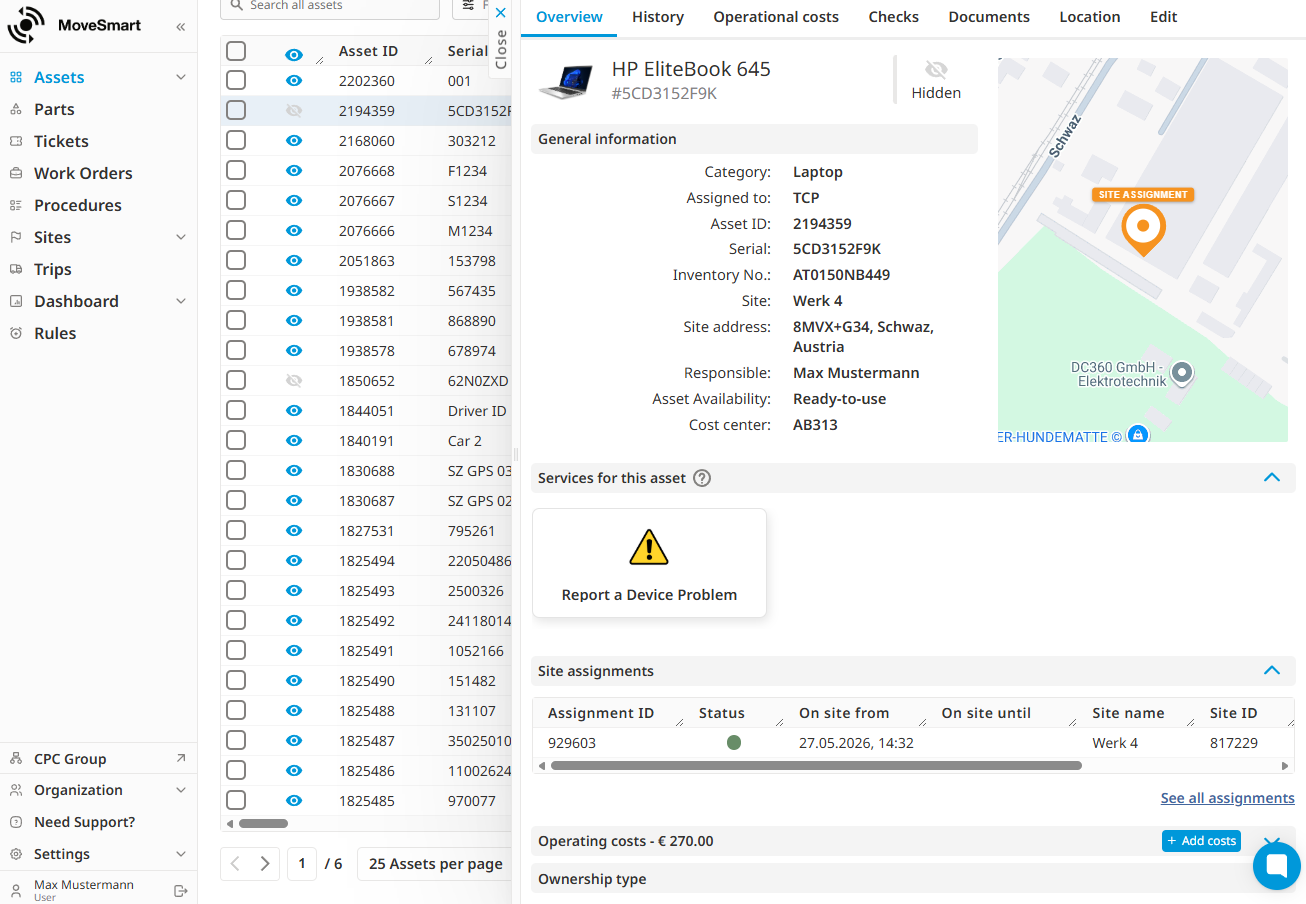Expand the Organization chevron

tap(181, 790)
